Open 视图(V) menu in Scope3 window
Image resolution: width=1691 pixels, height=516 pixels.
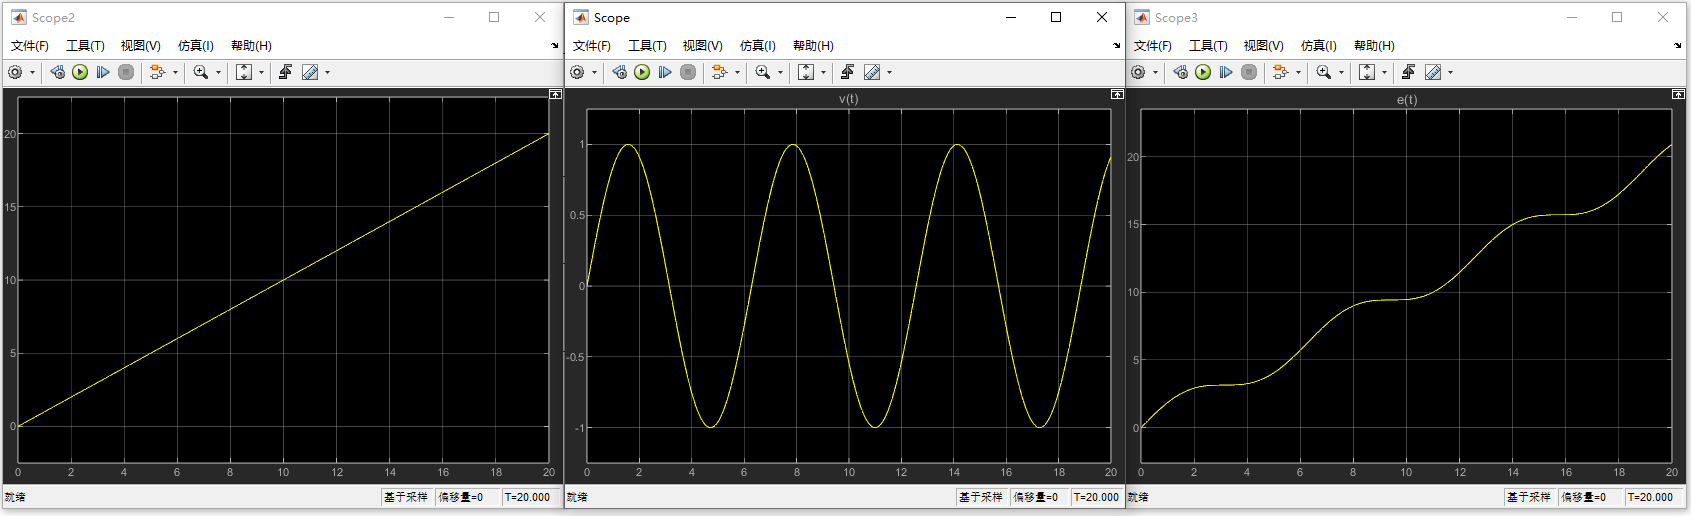coord(1263,46)
